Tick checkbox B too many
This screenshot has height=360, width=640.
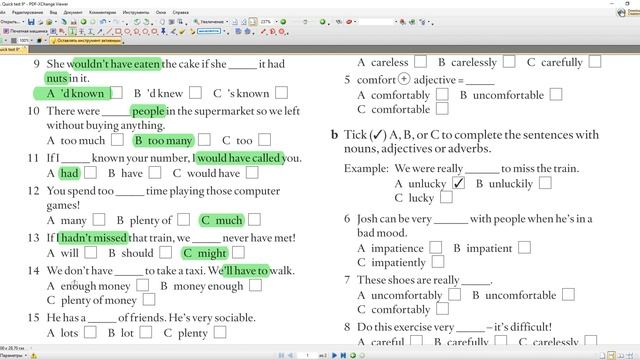tap(204, 140)
